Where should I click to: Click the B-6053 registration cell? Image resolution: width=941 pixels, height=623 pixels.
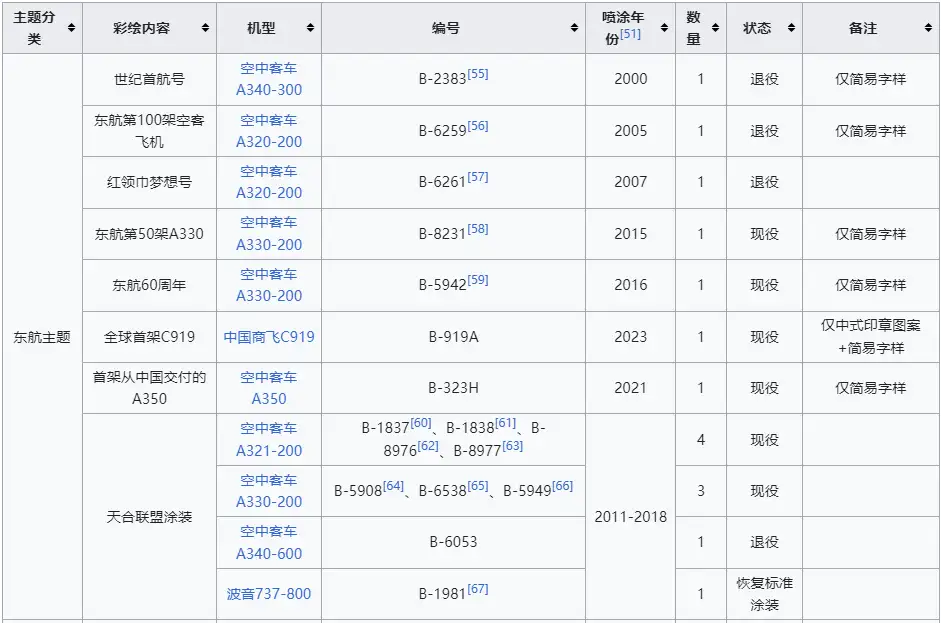coord(453,542)
